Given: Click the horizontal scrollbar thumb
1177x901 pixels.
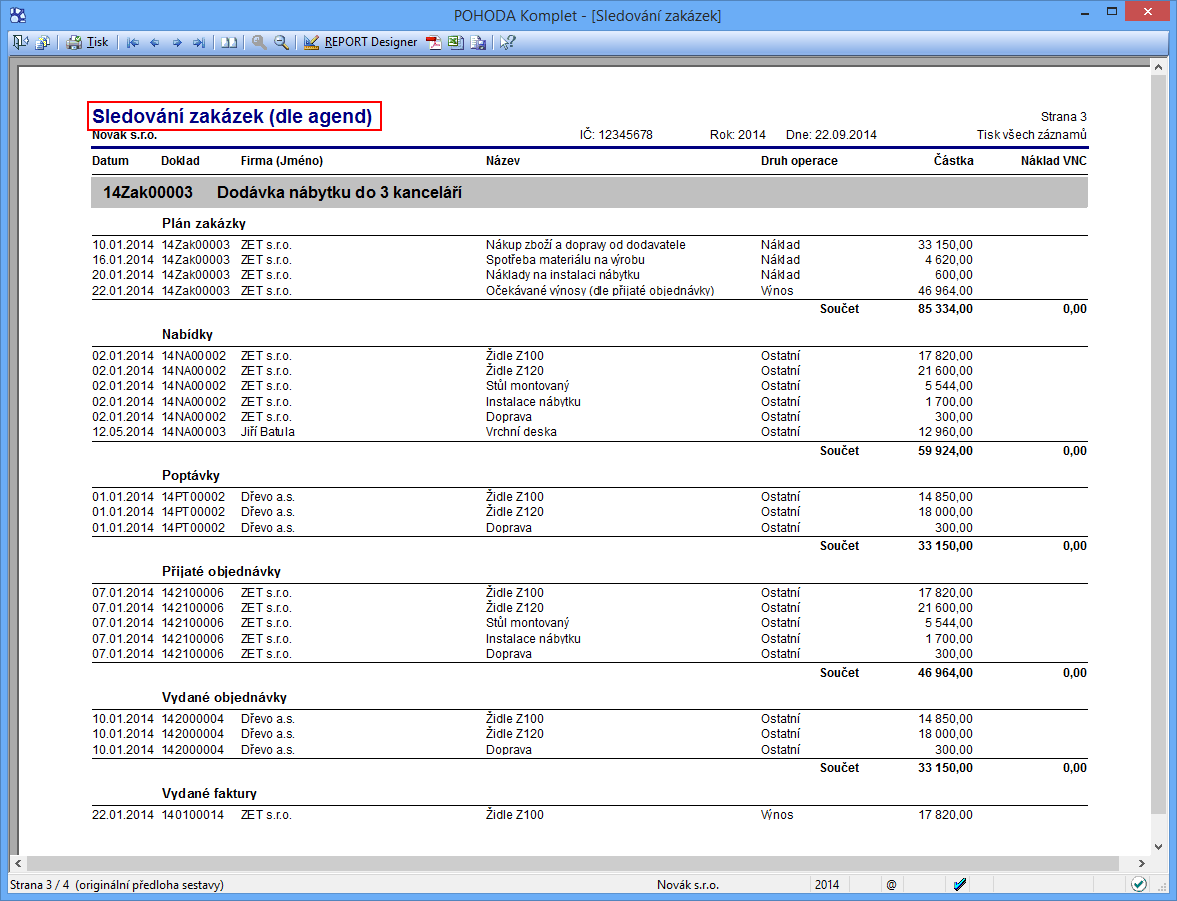Looking at the screenshot, I should [572, 863].
